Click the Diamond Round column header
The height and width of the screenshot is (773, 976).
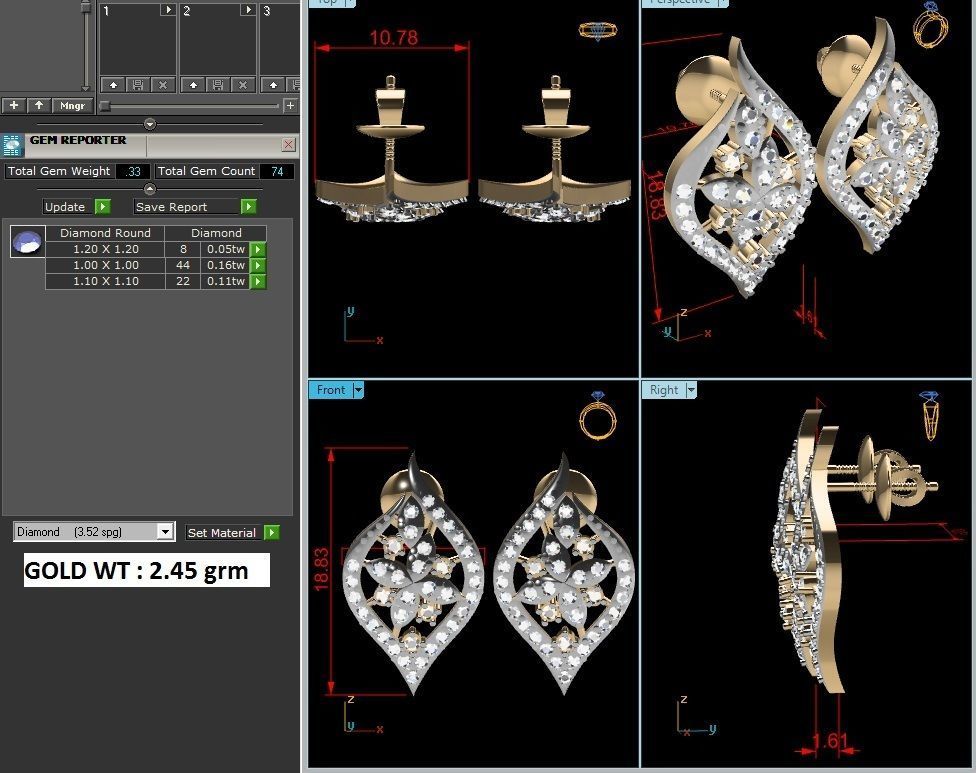(x=105, y=233)
